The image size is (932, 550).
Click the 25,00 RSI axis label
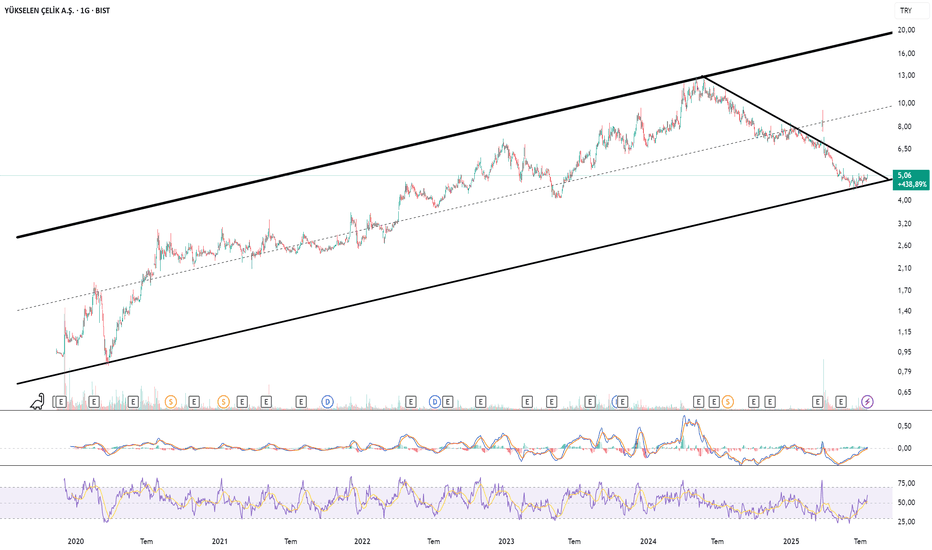(906, 522)
